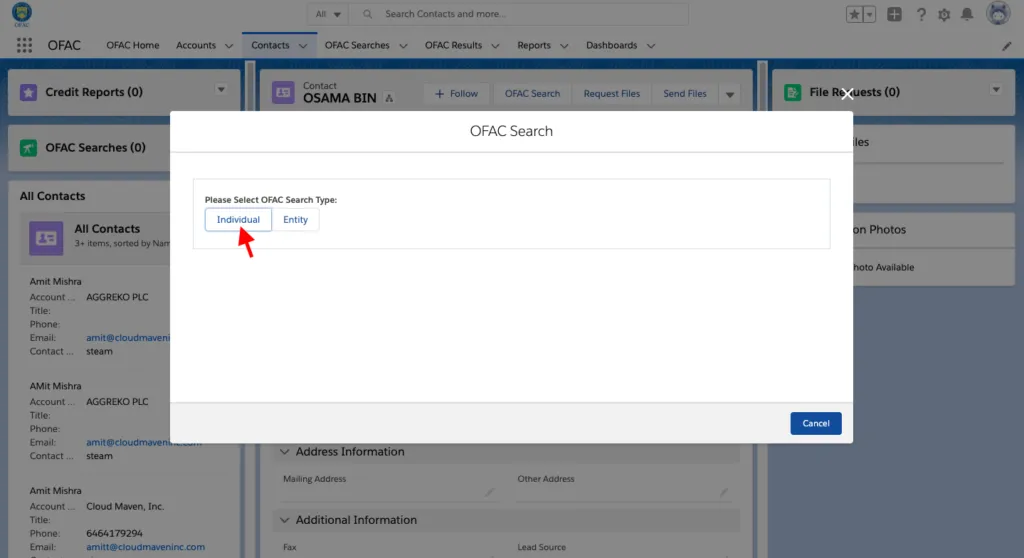Open the global actions plus icon
1024x558 pixels.
(894, 14)
